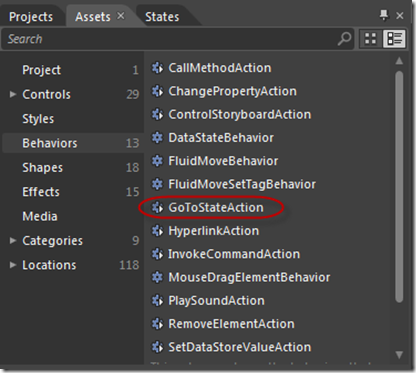This screenshot has height=373, width=416.
Task: Click the search magnifier icon
Action: coord(344,39)
